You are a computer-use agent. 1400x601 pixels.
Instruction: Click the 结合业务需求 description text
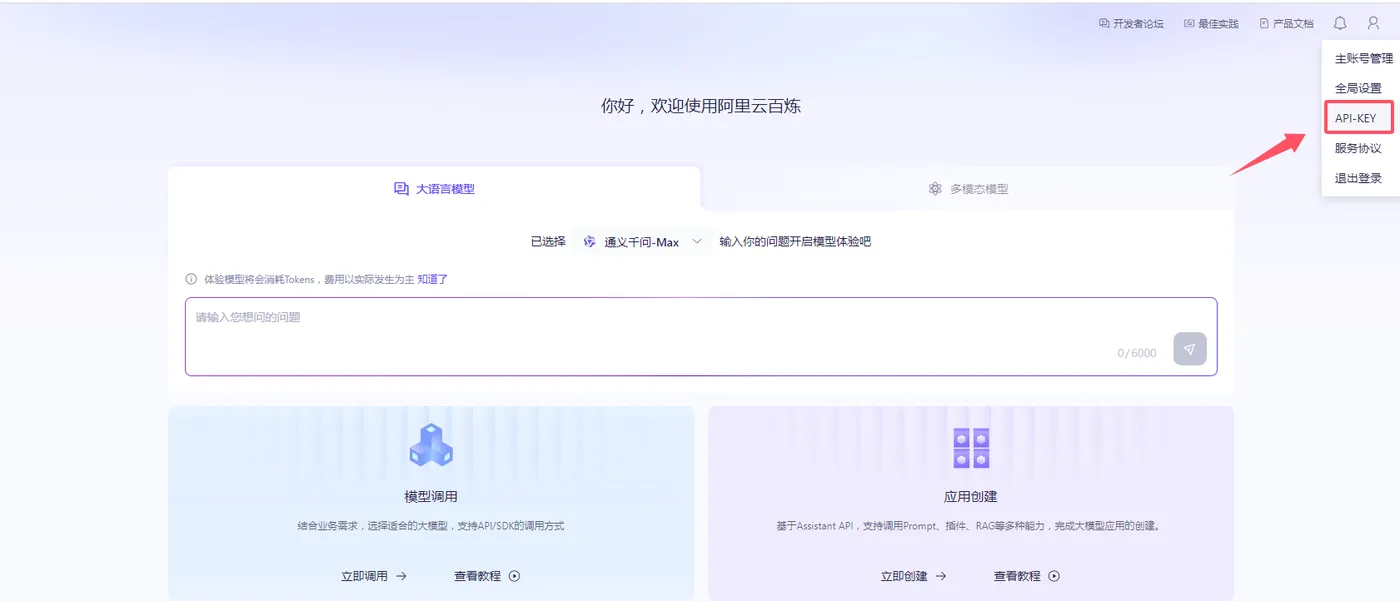point(431,525)
